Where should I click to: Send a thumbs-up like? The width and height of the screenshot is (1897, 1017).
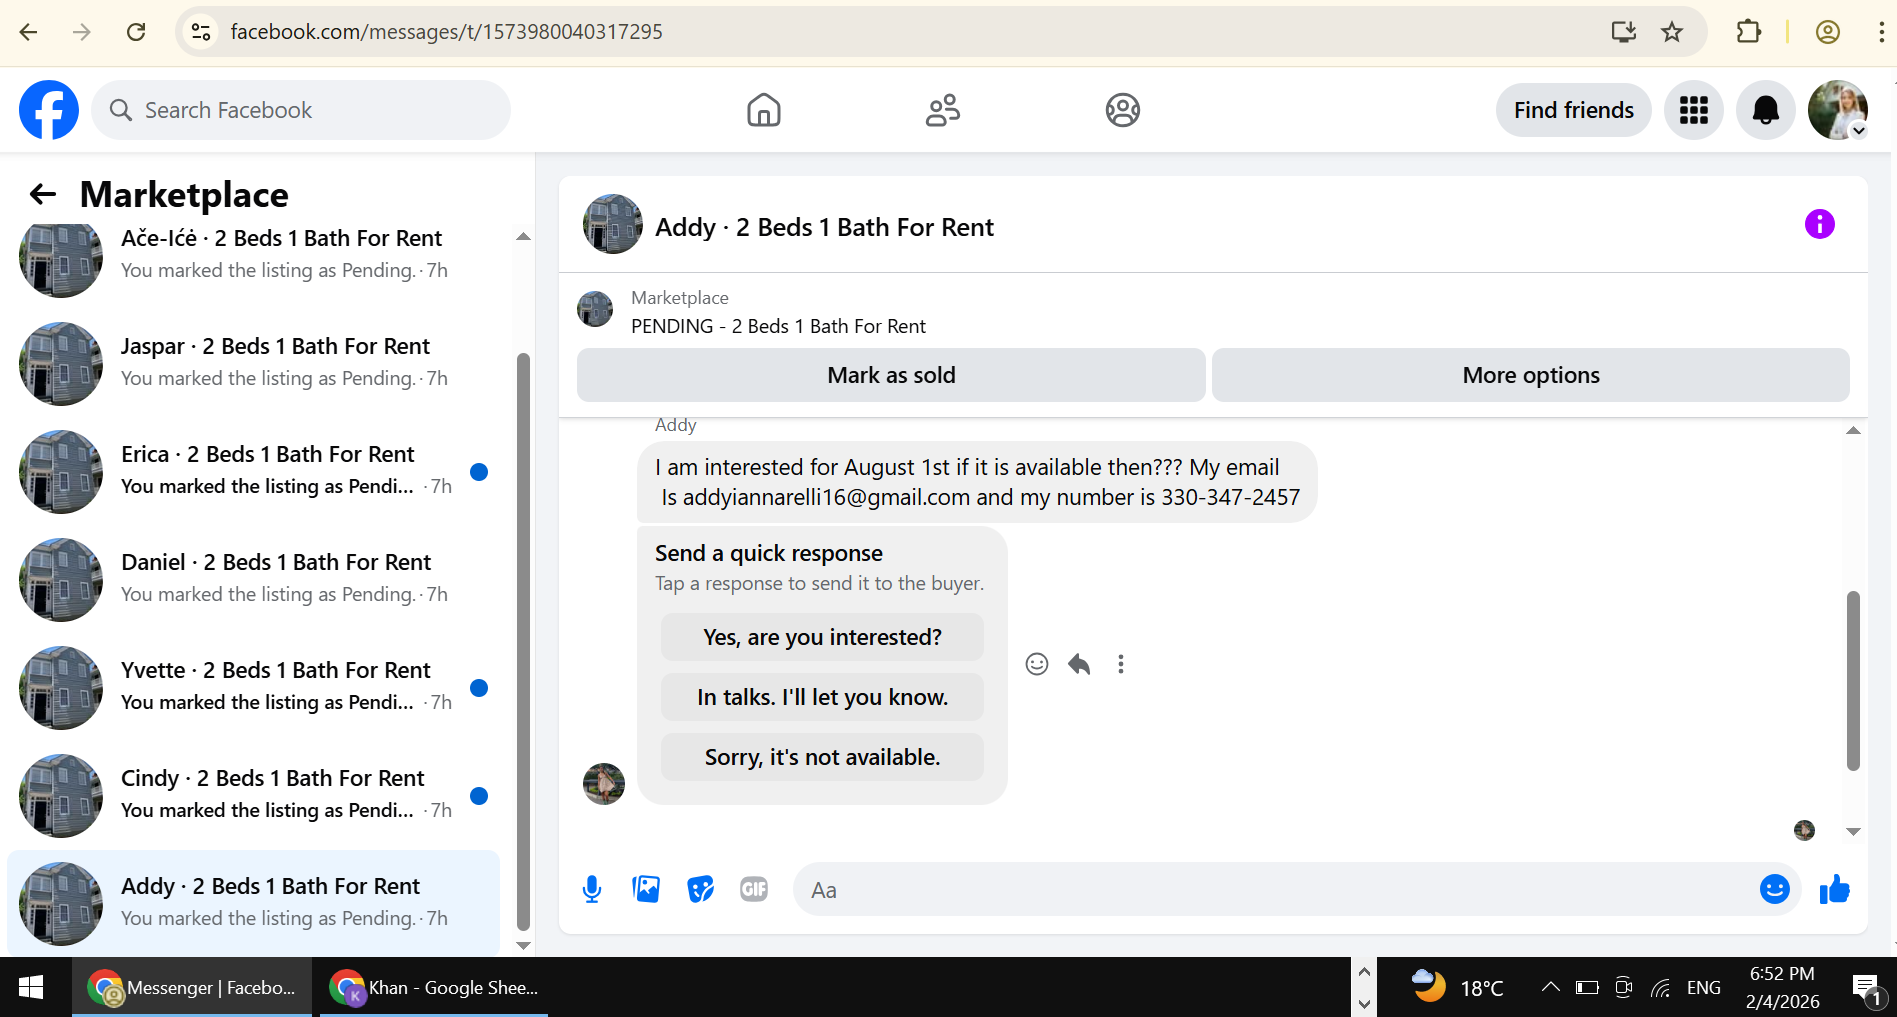tap(1835, 889)
